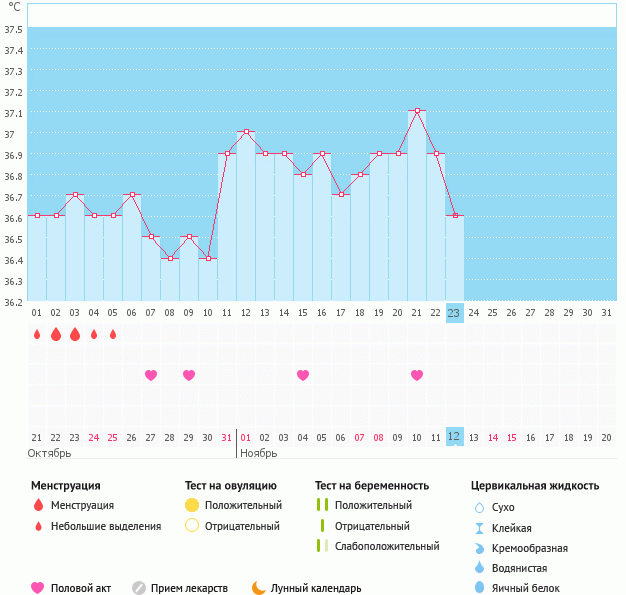This screenshot has width=626, height=595.
Task: Click the temperature point at cycle day 12
Action: (x=246, y=132)
